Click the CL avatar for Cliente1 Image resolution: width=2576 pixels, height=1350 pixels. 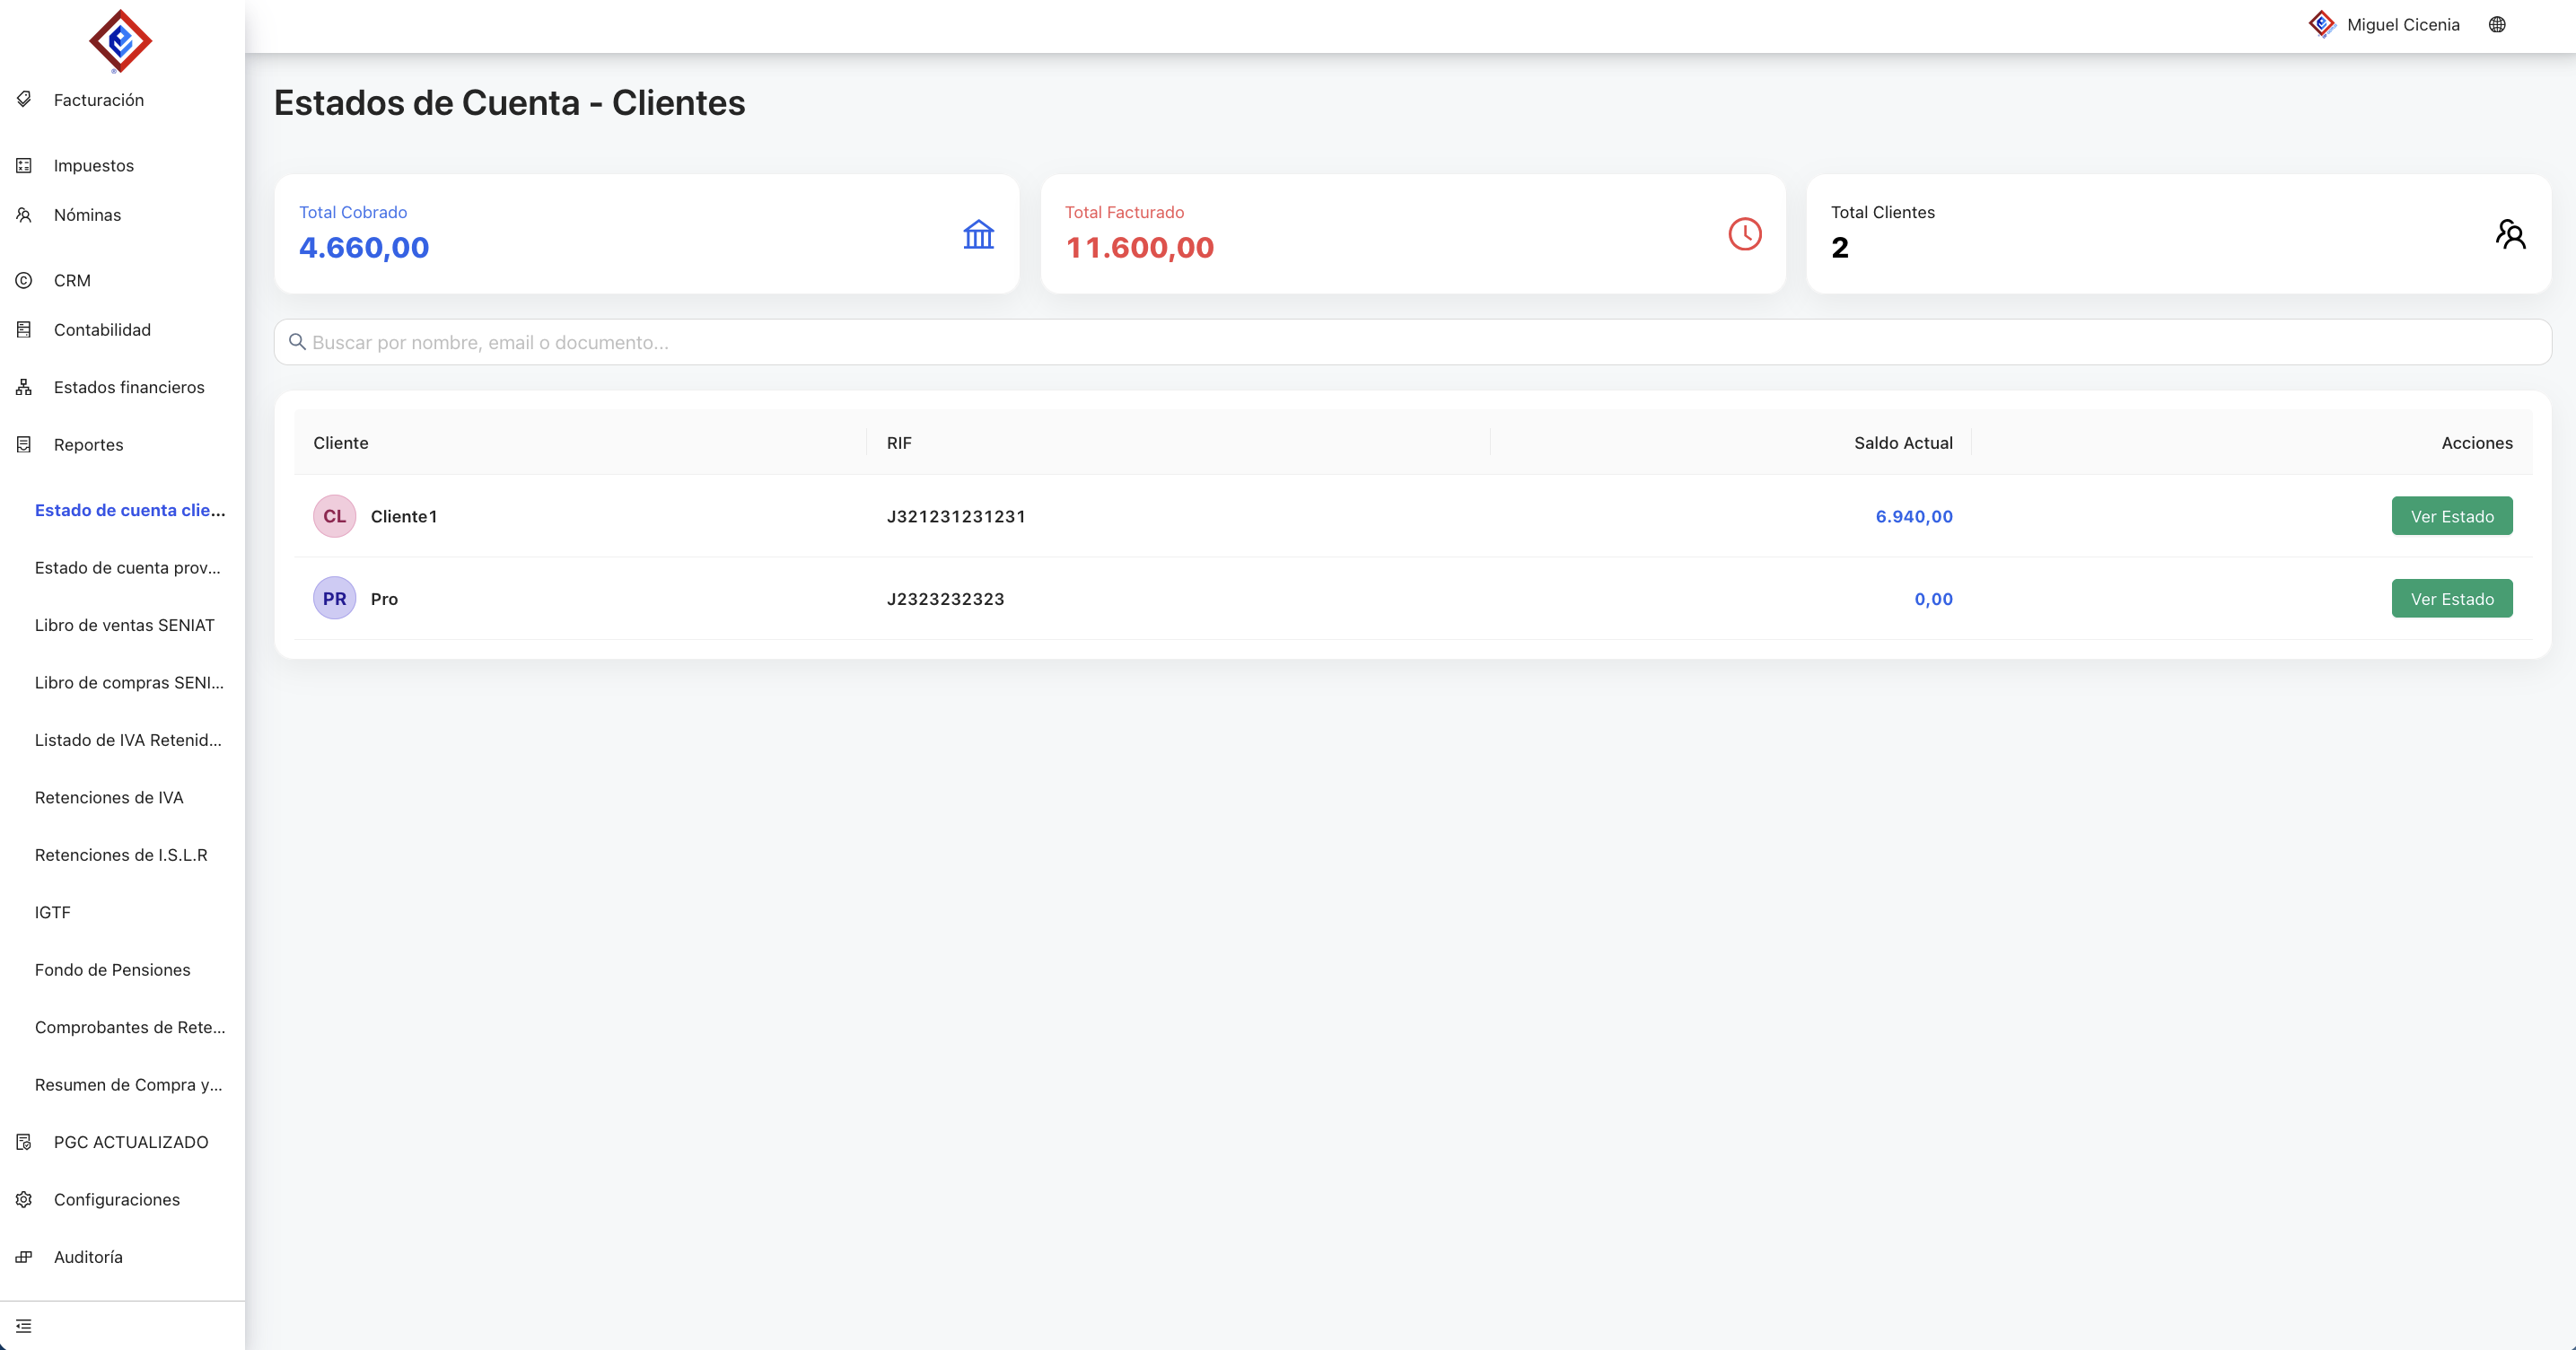(334, 516)
